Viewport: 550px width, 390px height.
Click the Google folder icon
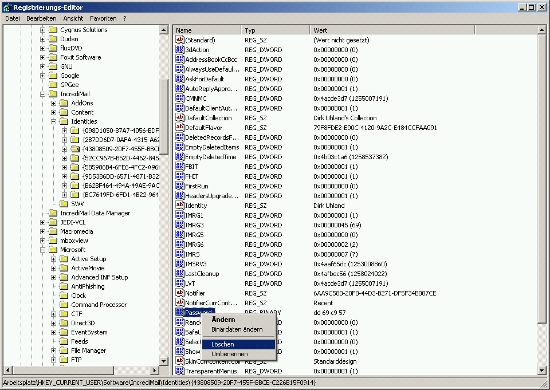coord(53,75)
